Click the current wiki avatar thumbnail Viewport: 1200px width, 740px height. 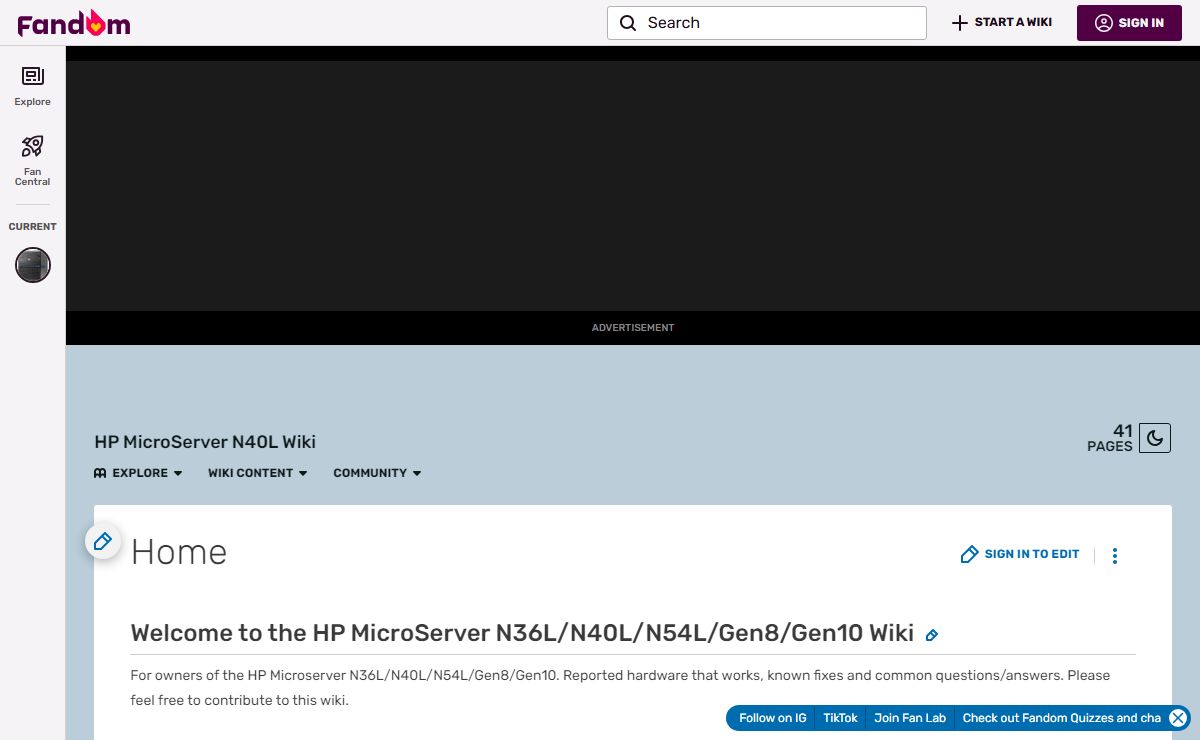click(33, 265)
